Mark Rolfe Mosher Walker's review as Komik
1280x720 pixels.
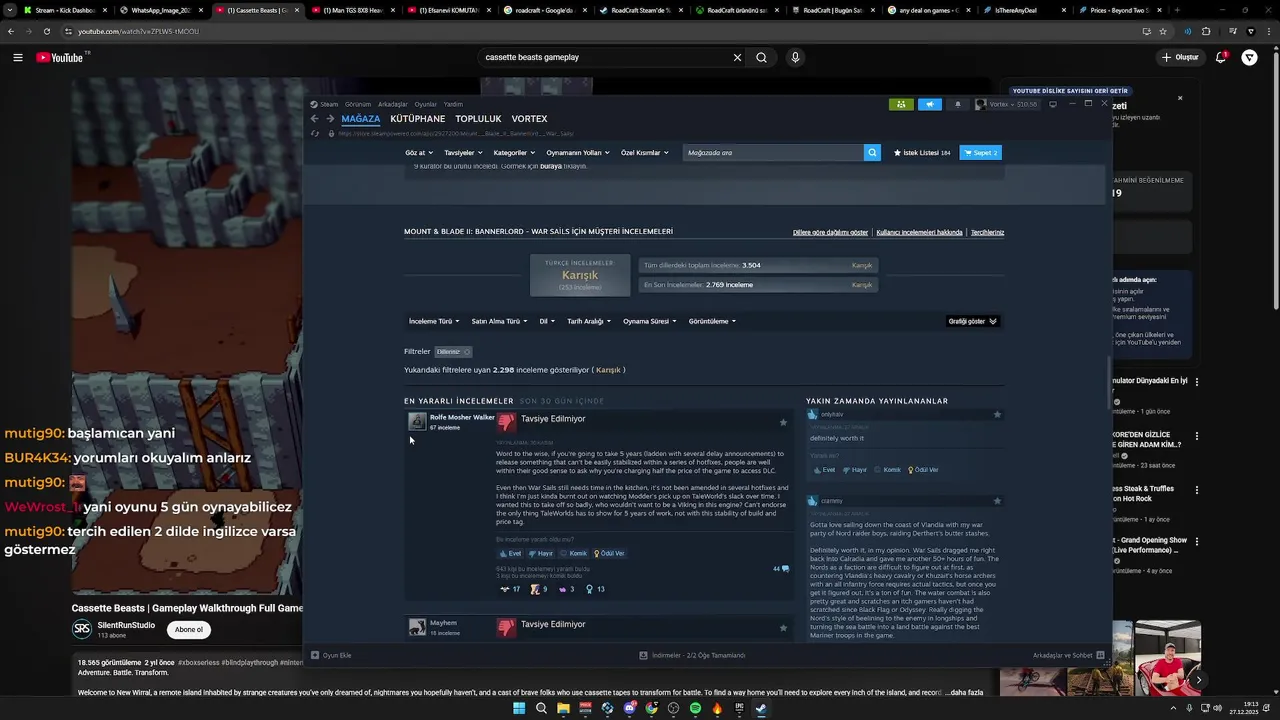click(x=574, y=553)
